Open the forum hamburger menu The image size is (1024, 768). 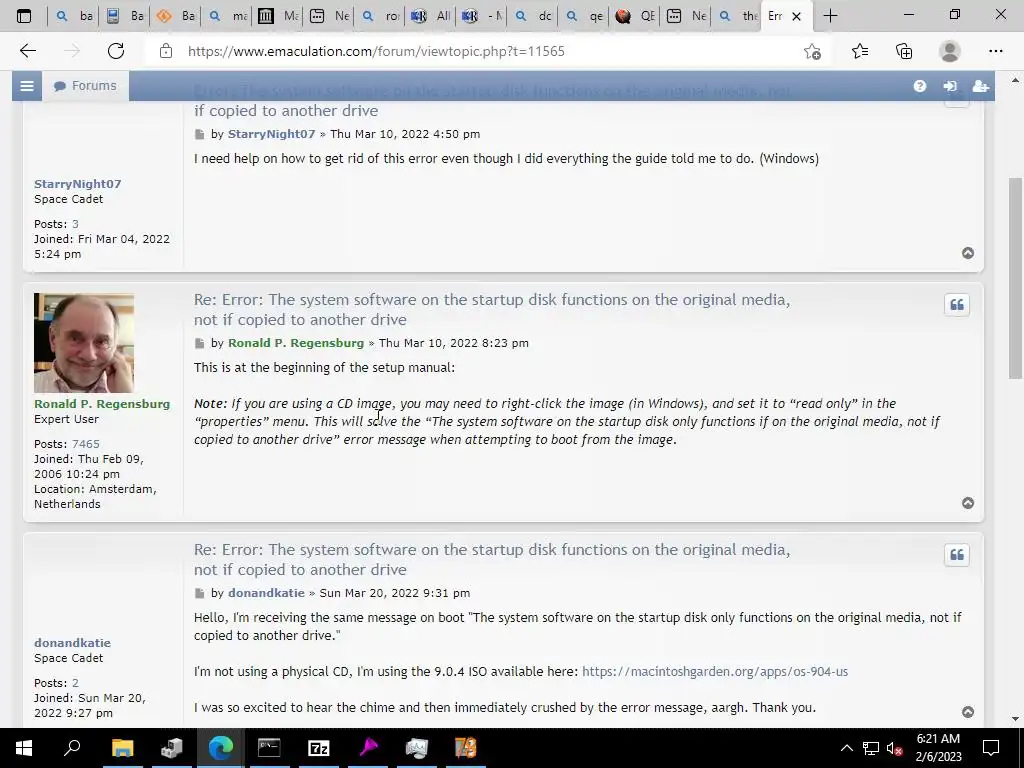click(x=27, y=86)
